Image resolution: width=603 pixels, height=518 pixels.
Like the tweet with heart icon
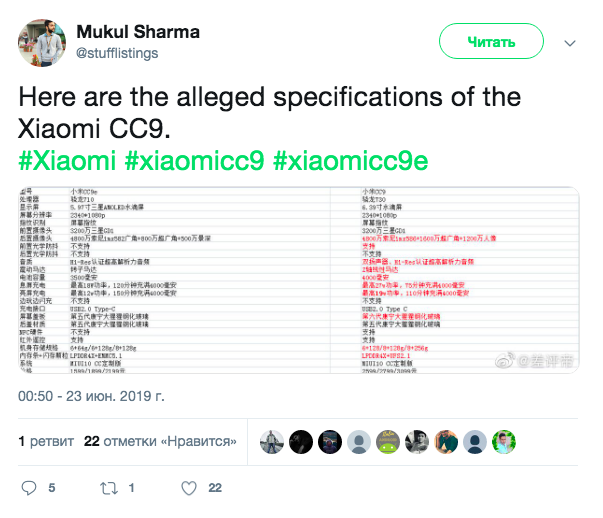click(x=189, y=488)
